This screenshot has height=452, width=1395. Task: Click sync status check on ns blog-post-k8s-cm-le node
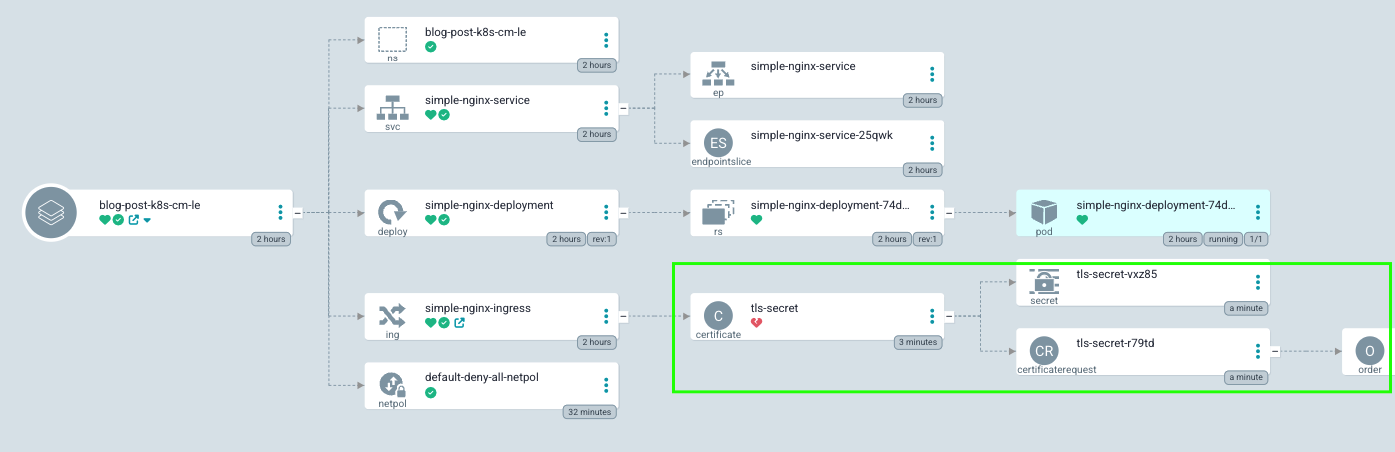click(431, 47)
